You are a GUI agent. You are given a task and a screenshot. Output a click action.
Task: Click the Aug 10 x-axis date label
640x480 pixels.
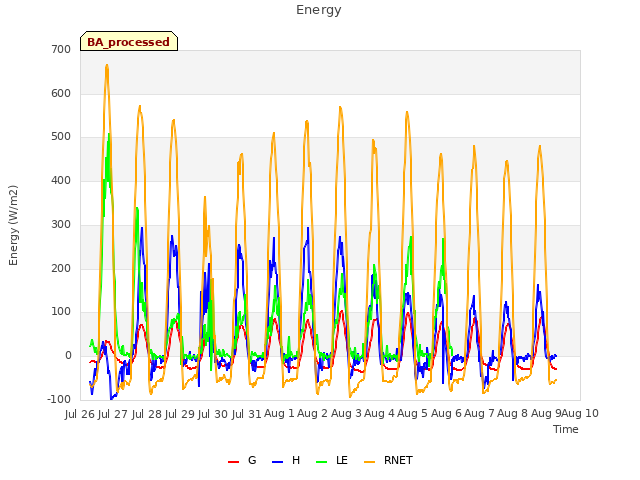click(580, 413)
